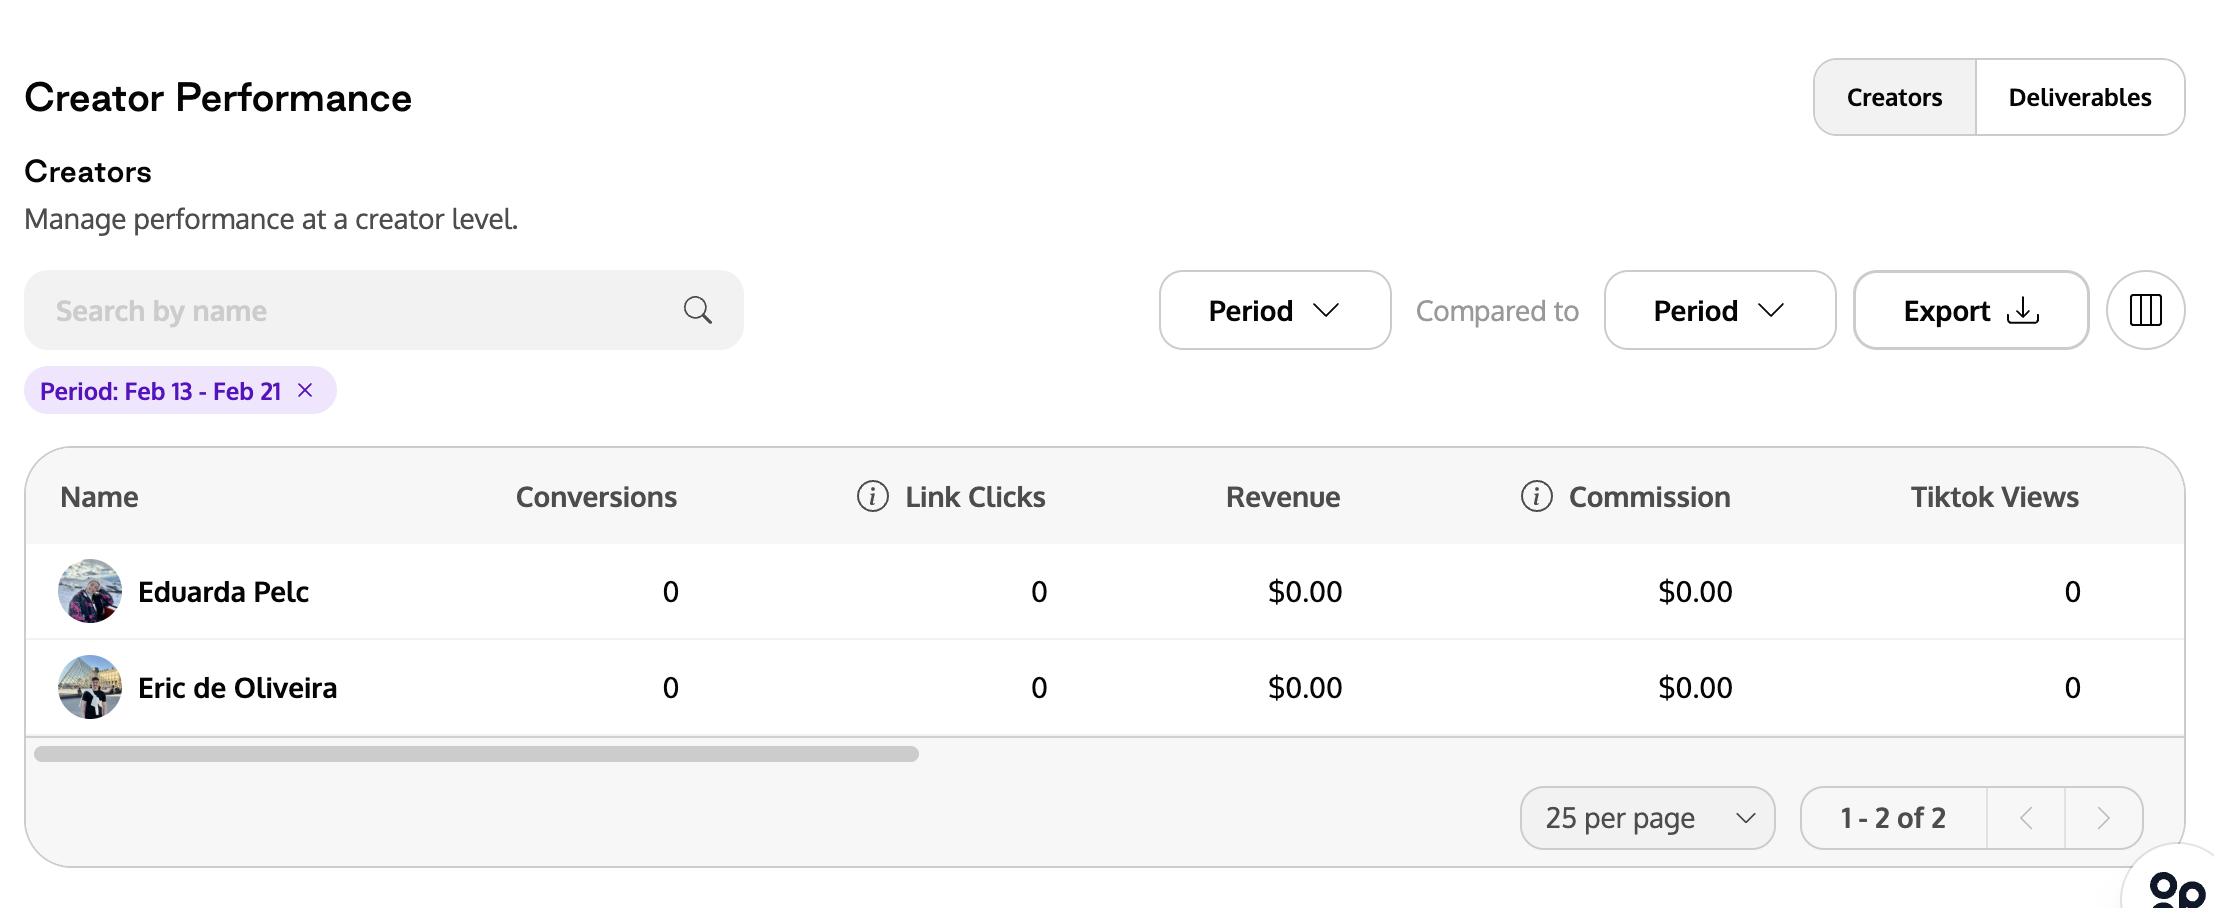The width and height of the screenshot is (2214, 908).
Task: Switch to the Deliverables tab
Action: (x=2080, y=97)
